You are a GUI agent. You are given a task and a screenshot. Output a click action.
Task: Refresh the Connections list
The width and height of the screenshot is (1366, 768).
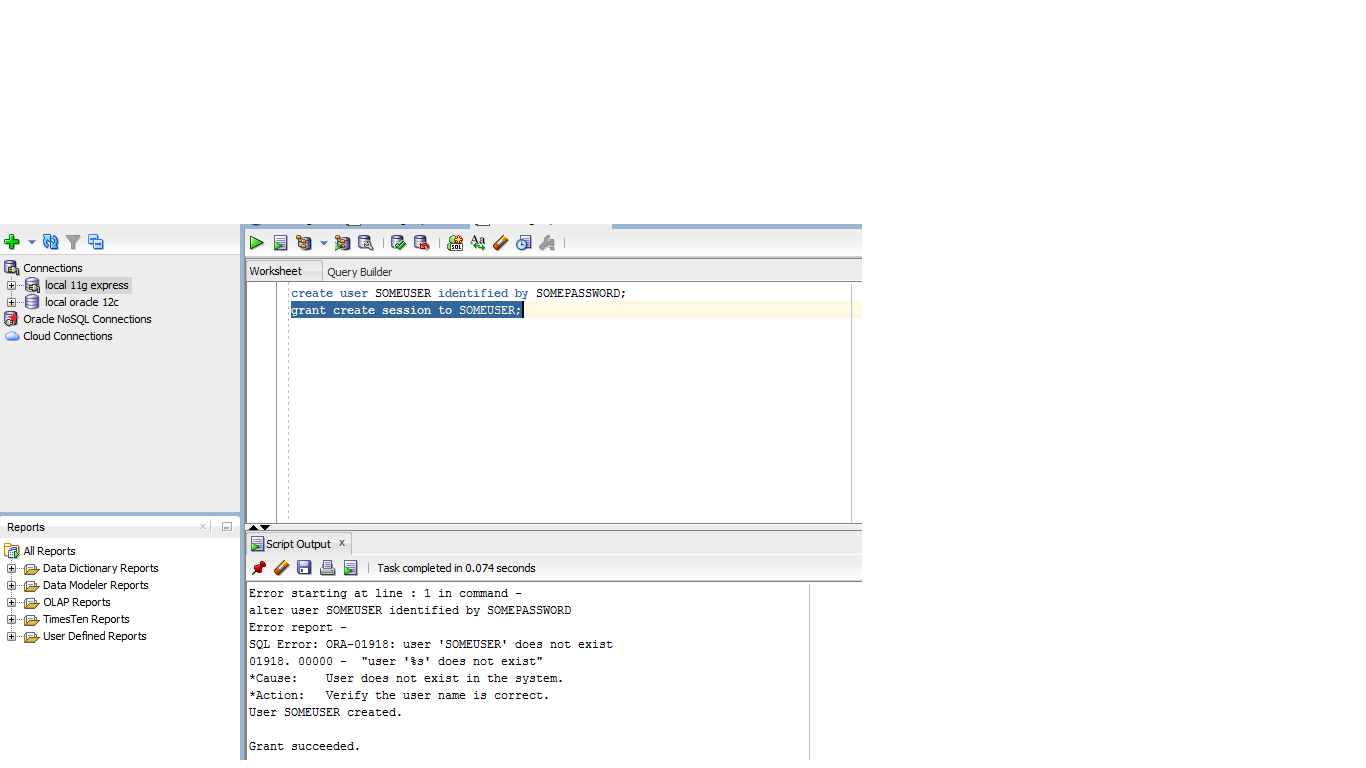click(x=50, y=242)
